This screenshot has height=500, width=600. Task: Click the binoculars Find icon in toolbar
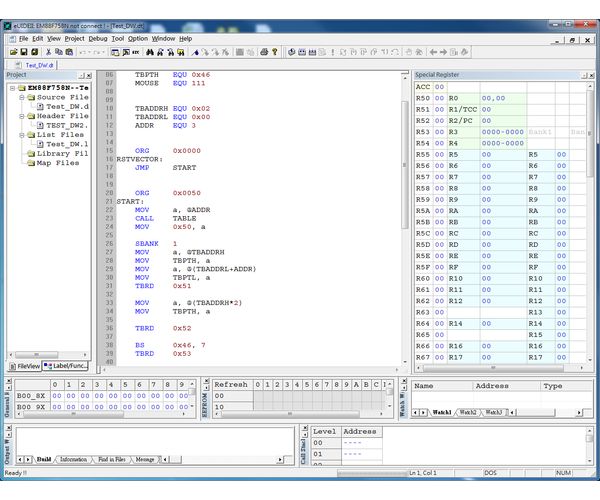click(x=151, y=51)
